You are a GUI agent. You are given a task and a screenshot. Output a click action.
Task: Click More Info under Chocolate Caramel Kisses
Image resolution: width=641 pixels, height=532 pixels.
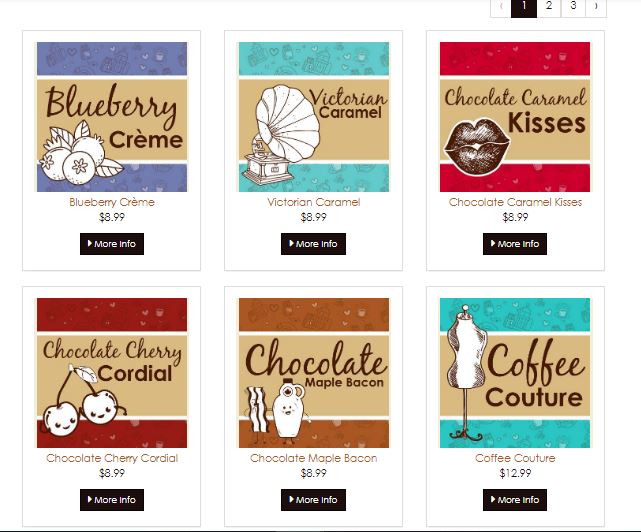pyautogui.click(x=515, y=244)
